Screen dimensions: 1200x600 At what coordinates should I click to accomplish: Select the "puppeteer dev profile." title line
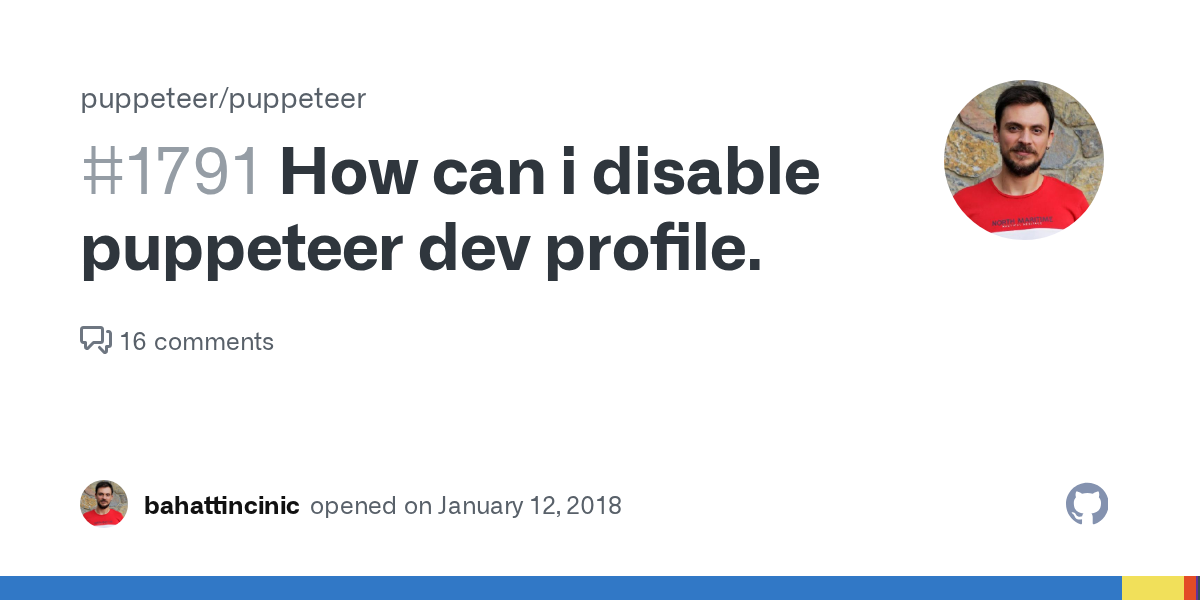tap(421, 249)
